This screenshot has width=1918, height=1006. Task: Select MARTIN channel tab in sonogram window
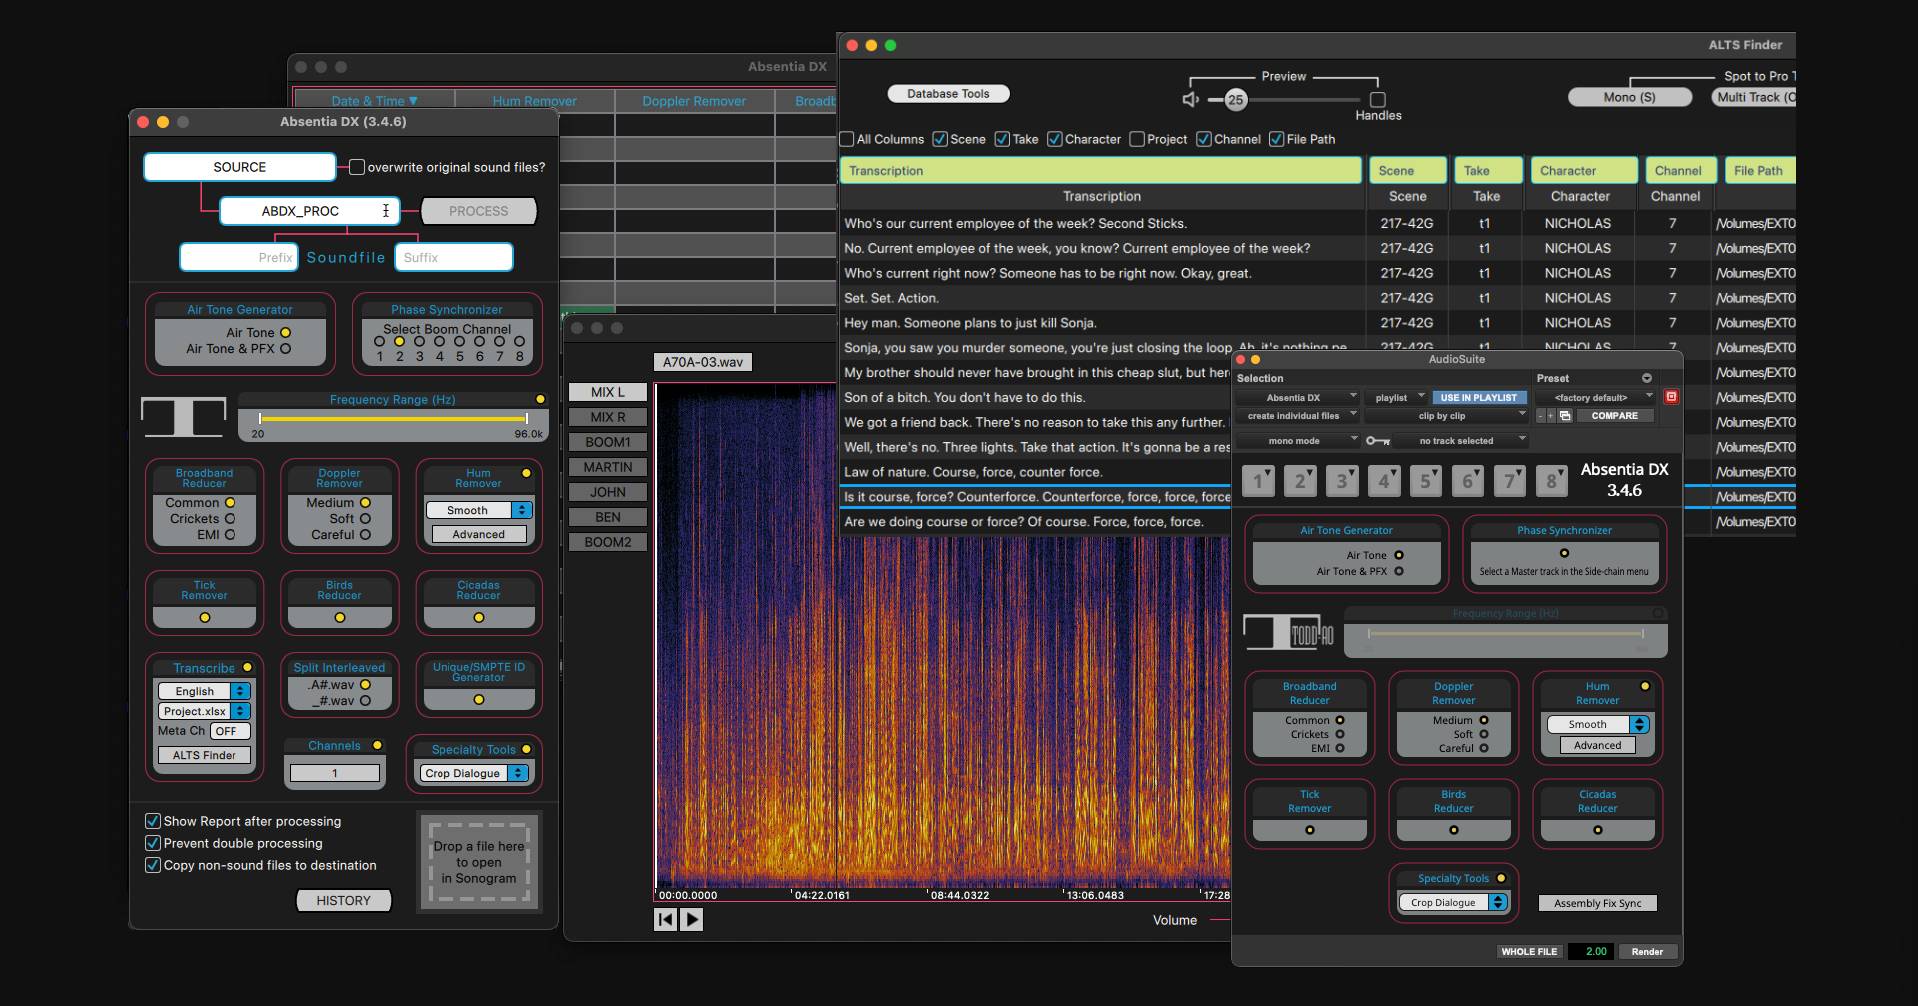click(608, 467)
